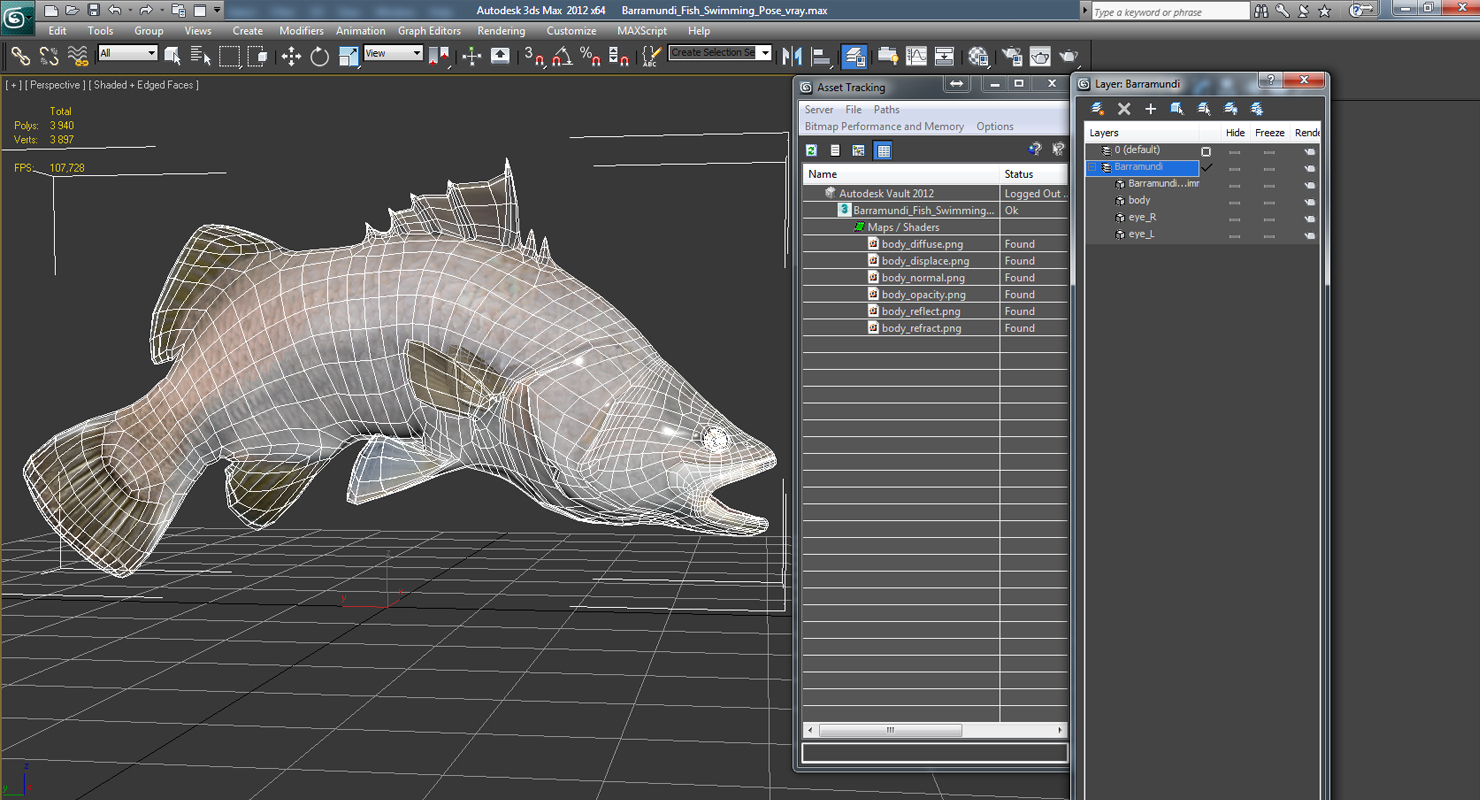Activate the Select and Rotate tool
Viewport: 1480px width, 800px height.
pyautogui.click(x=320, y=57)
